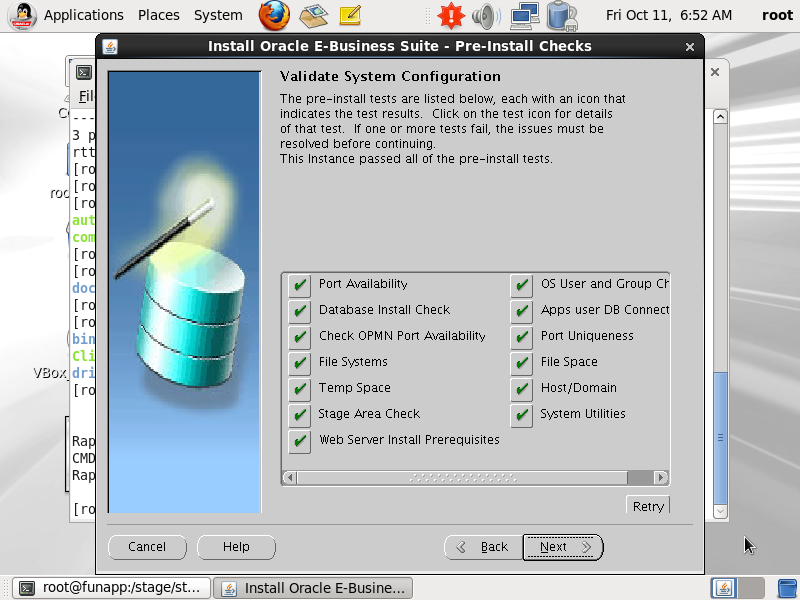Click the trash icon in bottom panel
The image size is (800, 600).
[x=787, y=588]
